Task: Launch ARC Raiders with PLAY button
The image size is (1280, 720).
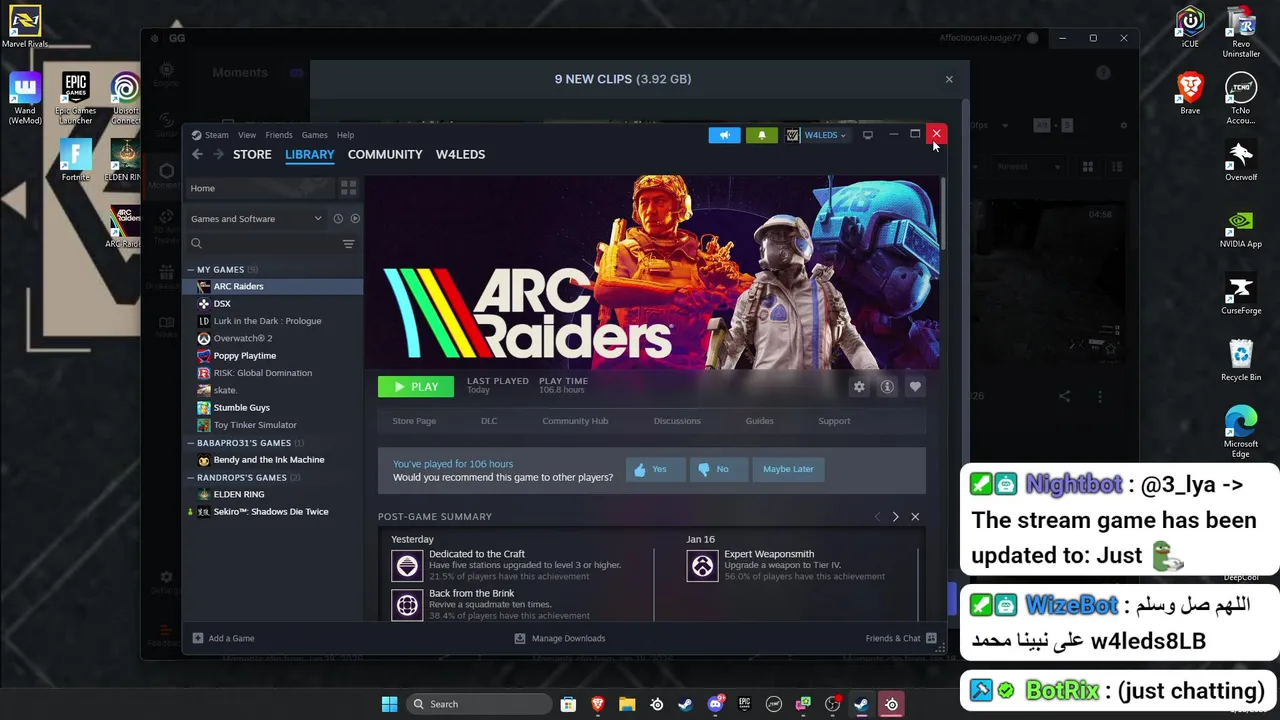Action: 416,387
